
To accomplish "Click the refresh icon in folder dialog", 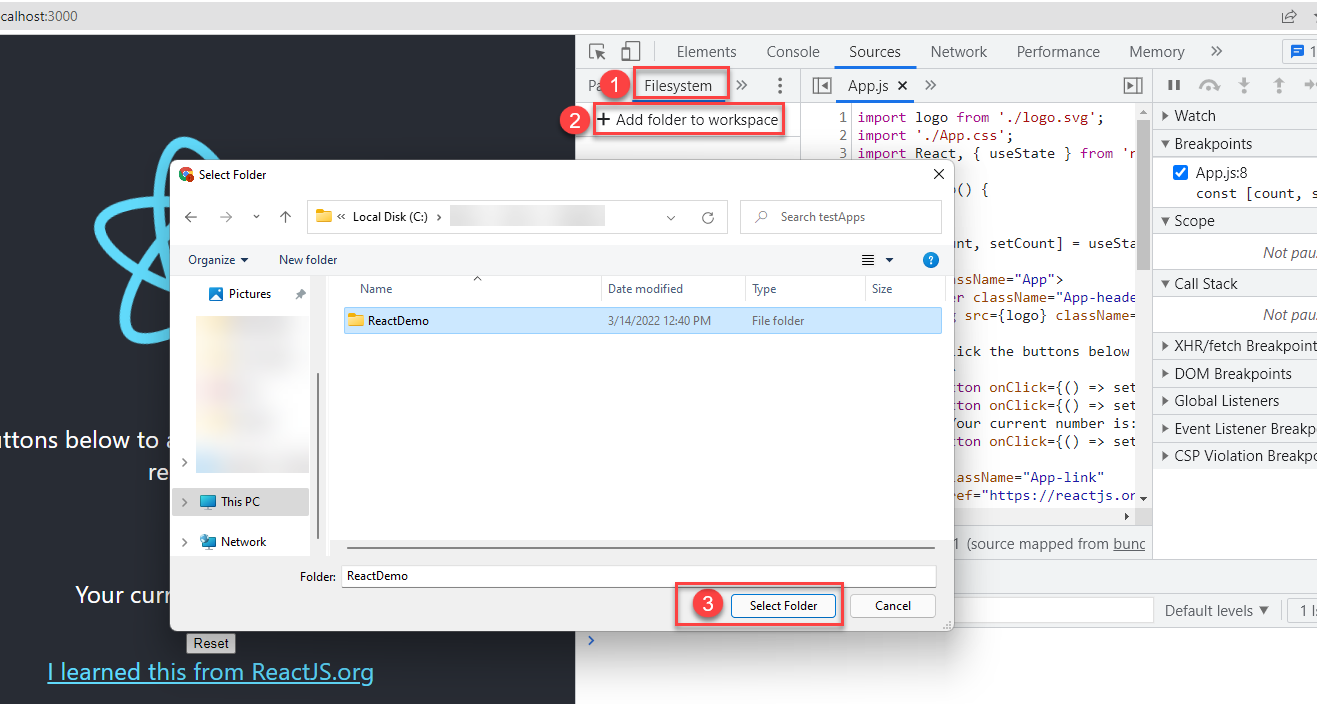I will point(708,217).
